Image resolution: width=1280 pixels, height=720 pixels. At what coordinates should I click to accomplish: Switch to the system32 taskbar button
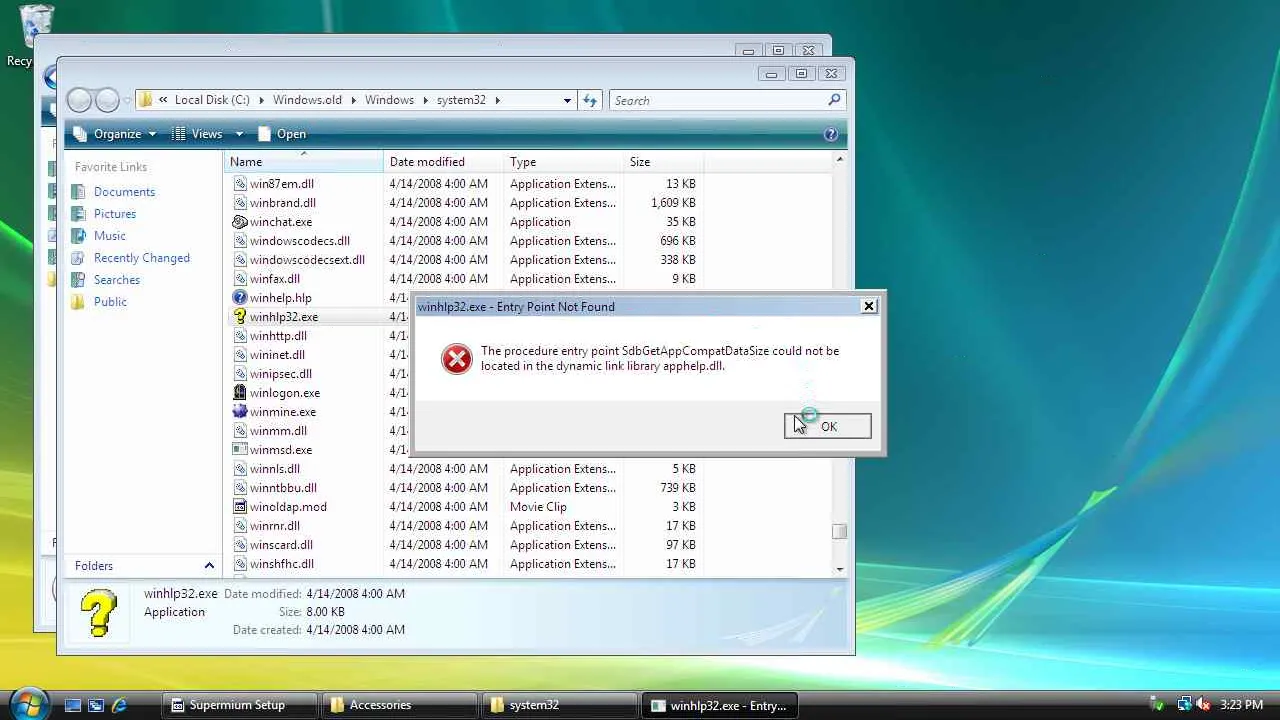(558, 705)
